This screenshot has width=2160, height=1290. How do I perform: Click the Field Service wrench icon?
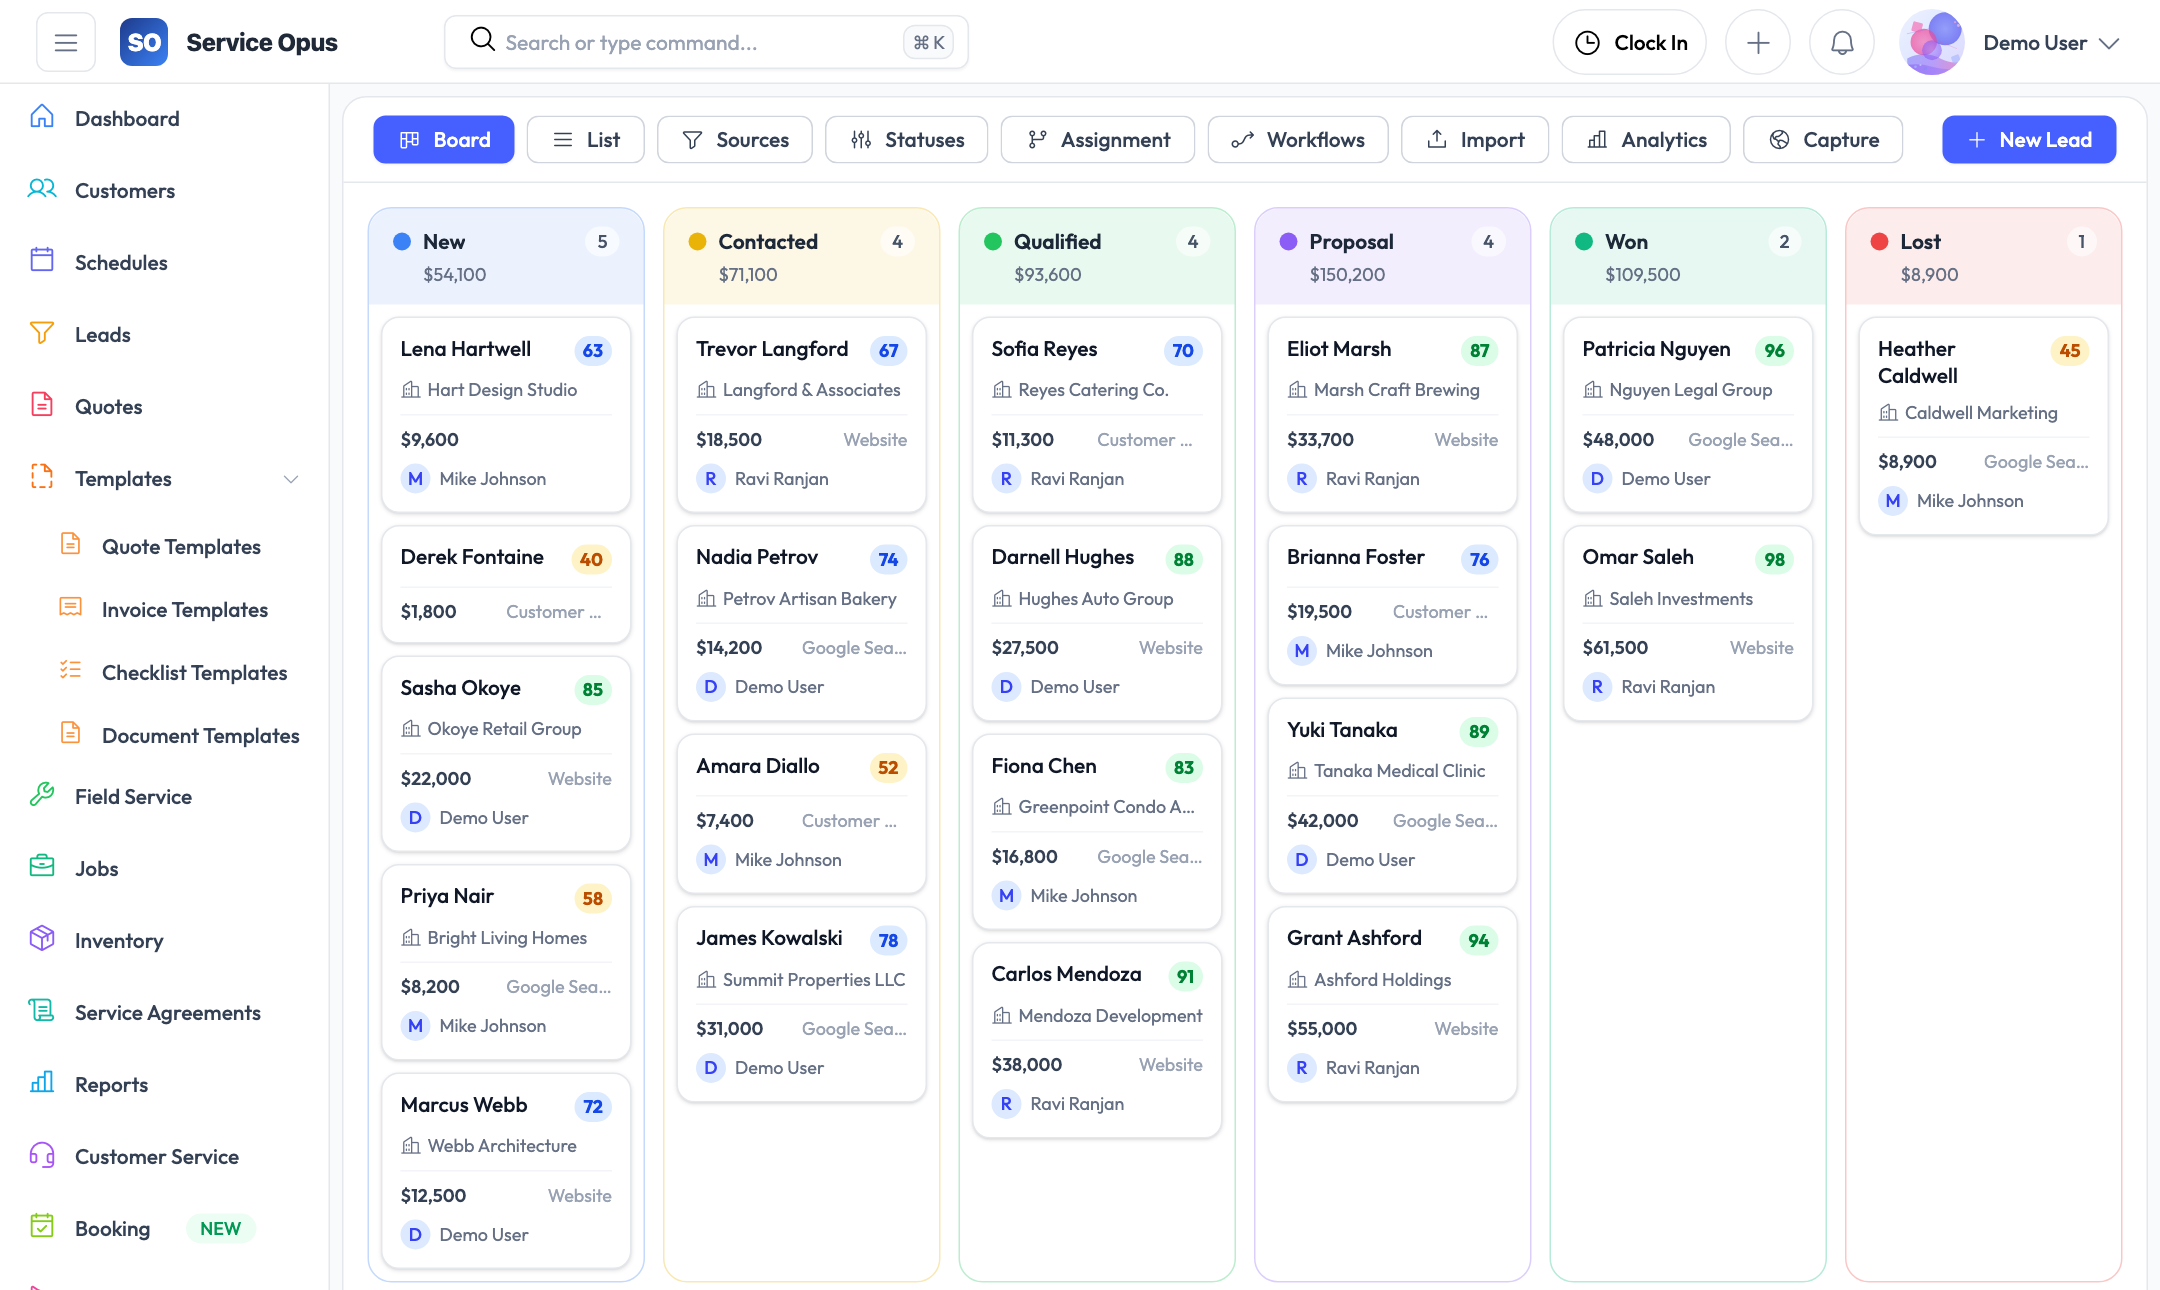(41, 796)
